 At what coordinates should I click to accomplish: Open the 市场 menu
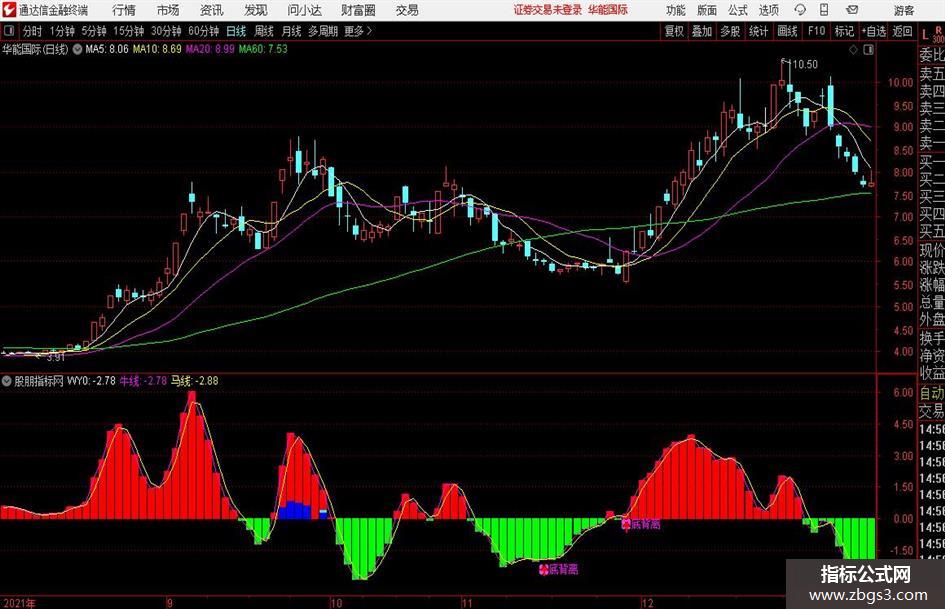coord(168,10)
